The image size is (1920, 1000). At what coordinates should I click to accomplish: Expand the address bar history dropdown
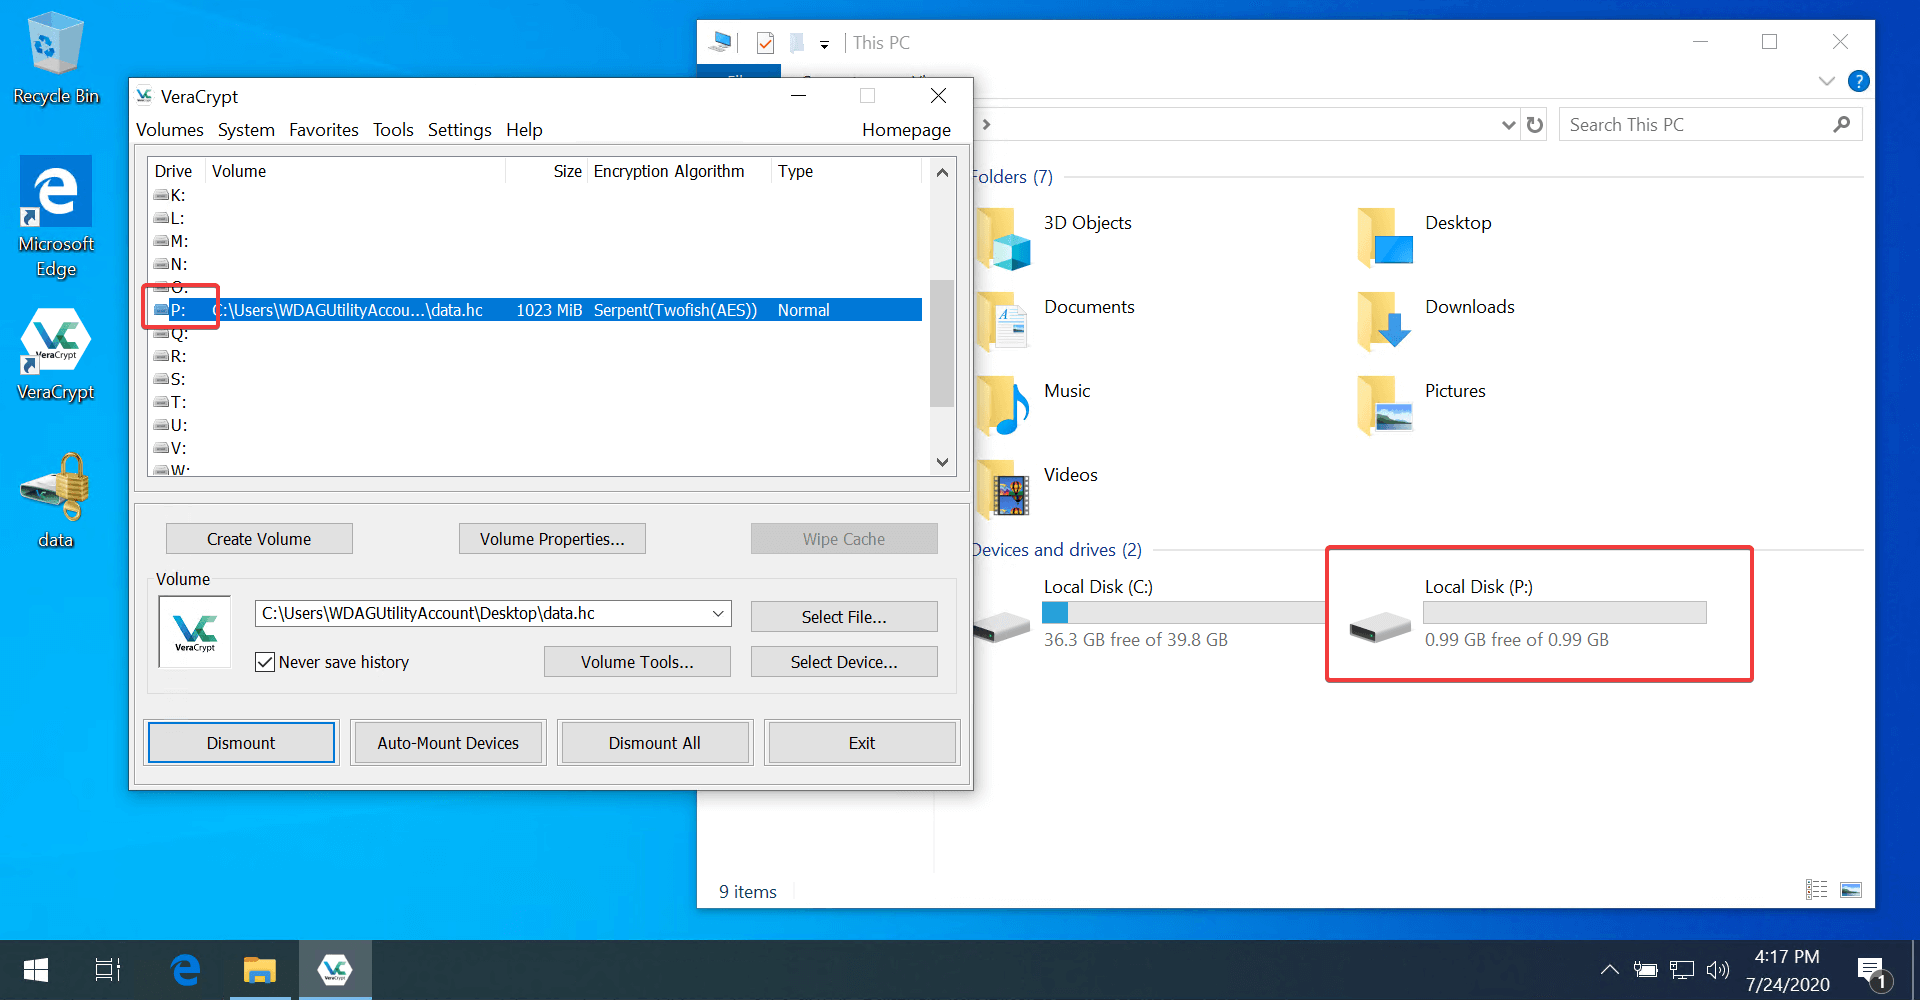click(1509, 124)
